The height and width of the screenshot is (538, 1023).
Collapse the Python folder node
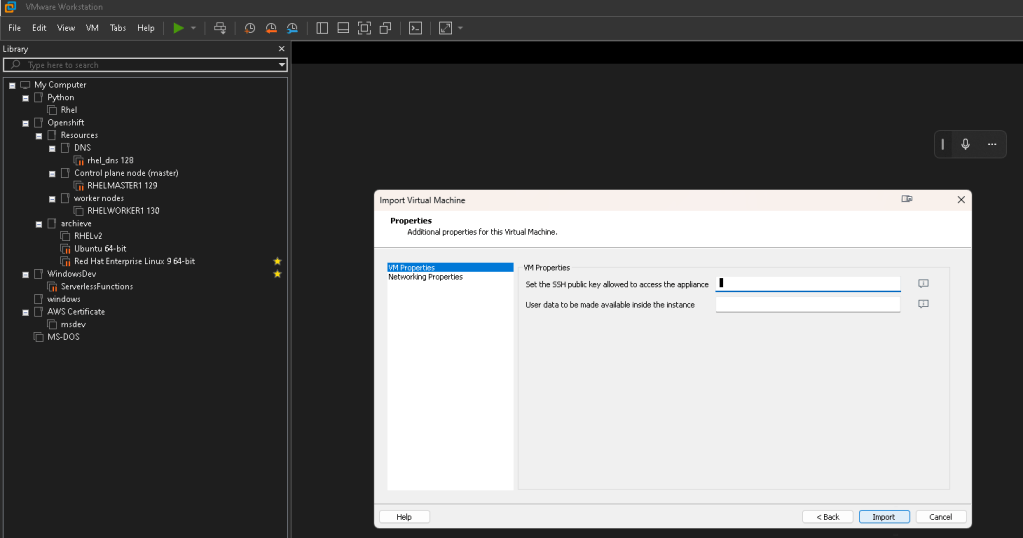pyautogui.click(x=25, y=98)
